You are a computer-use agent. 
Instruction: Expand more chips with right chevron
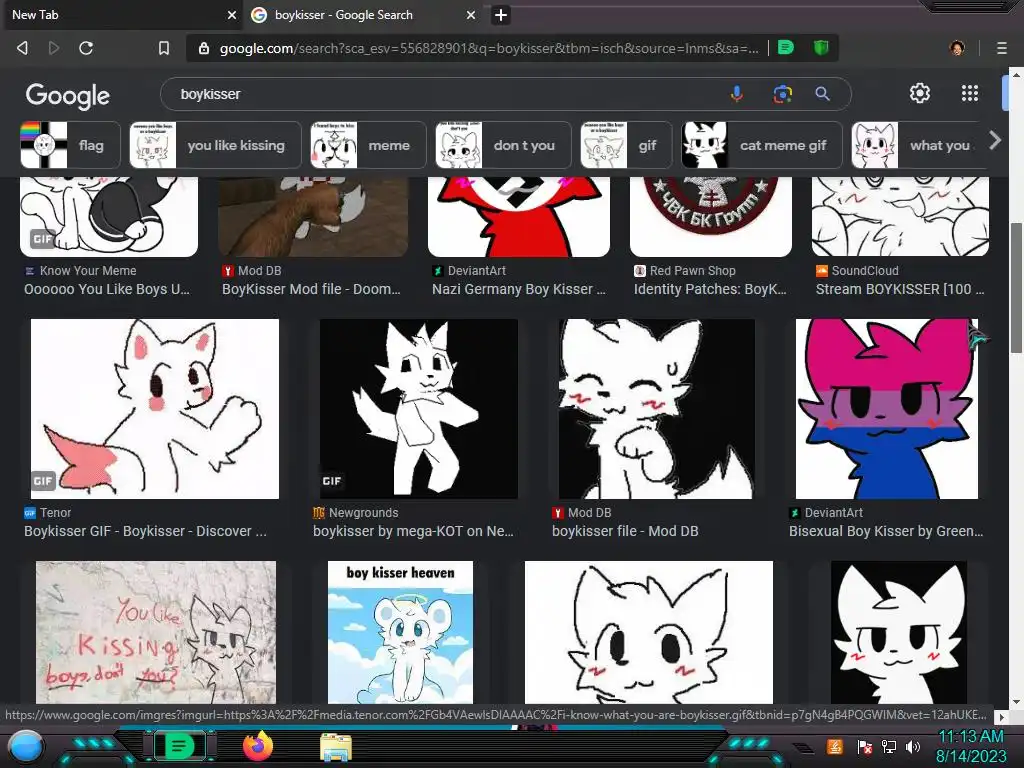(x=995, y=140)
